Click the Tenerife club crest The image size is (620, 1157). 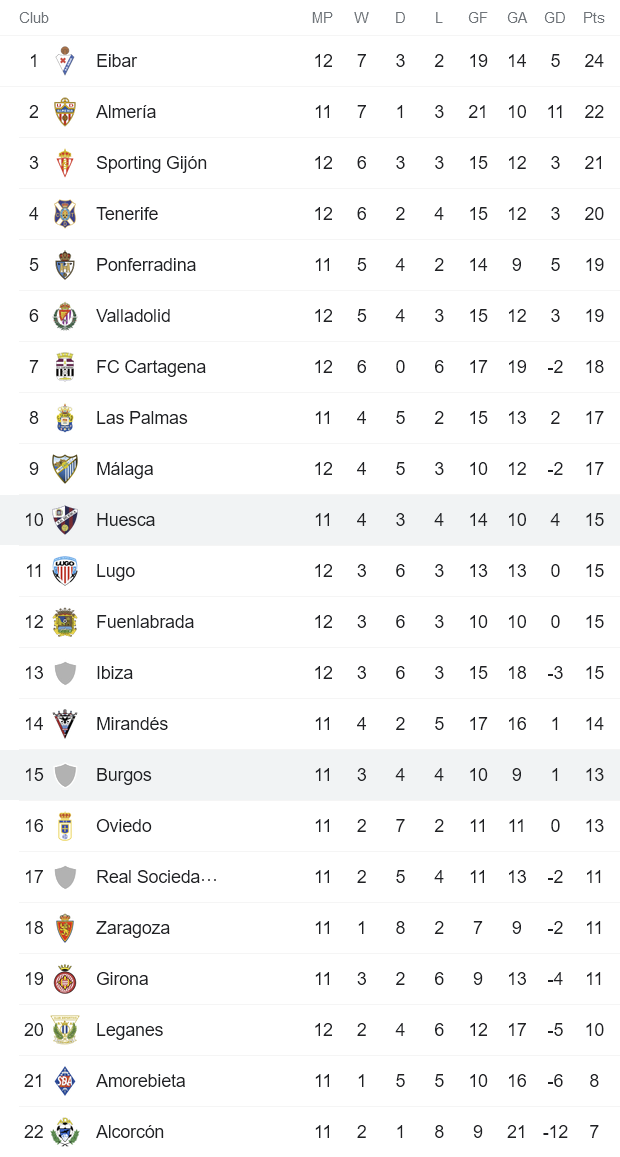[x=64, y=214]
